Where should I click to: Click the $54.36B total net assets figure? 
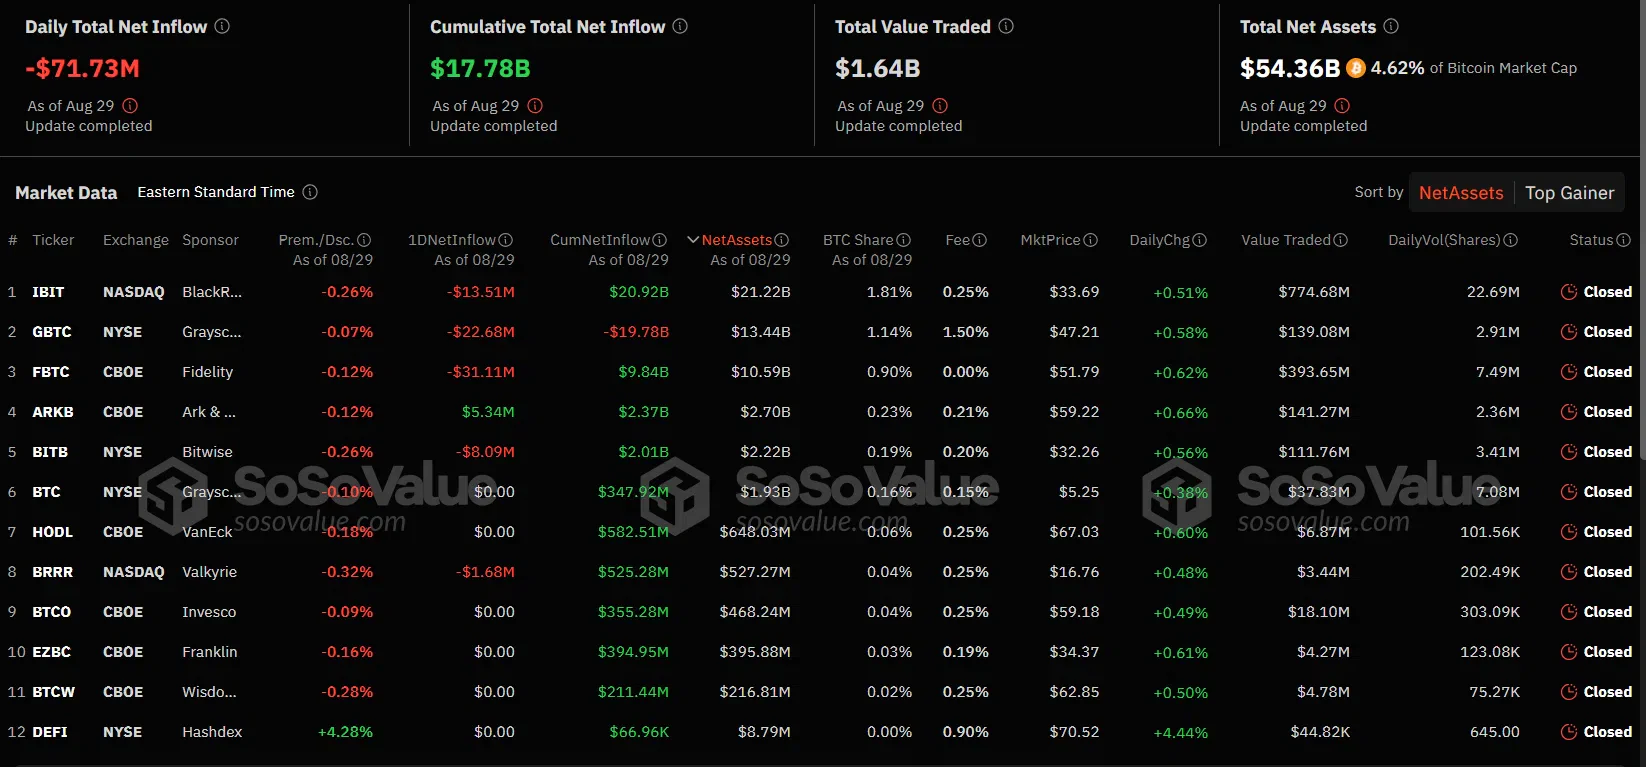click(1290, 68)
